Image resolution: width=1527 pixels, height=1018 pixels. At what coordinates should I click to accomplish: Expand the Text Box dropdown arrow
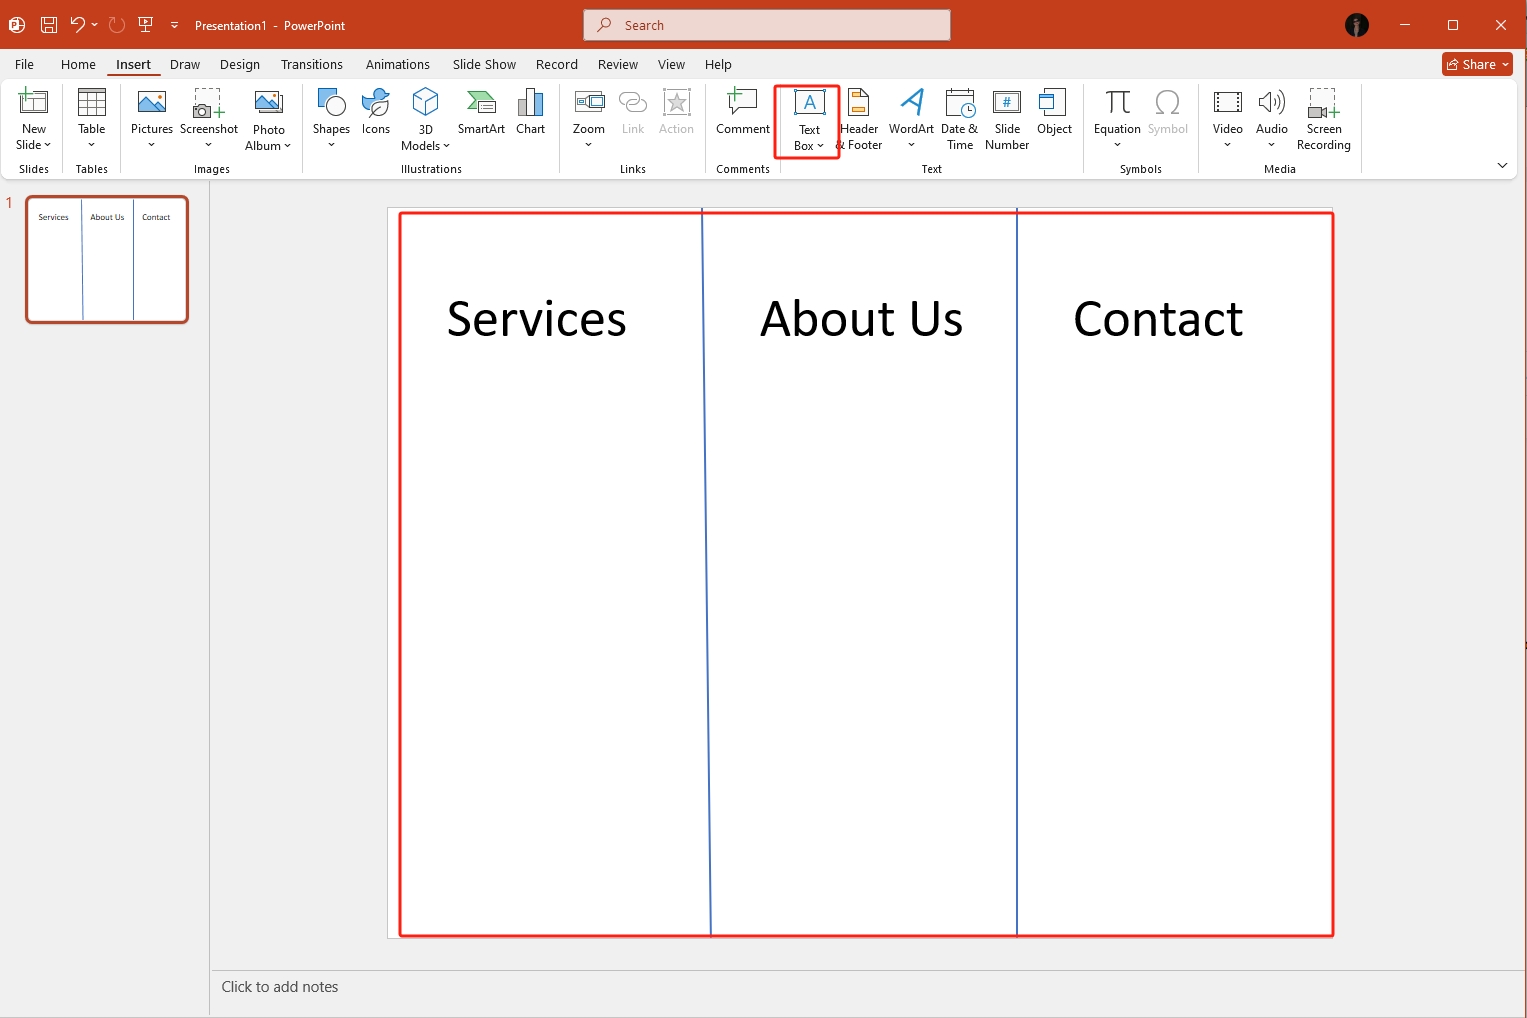pos(821,146)
